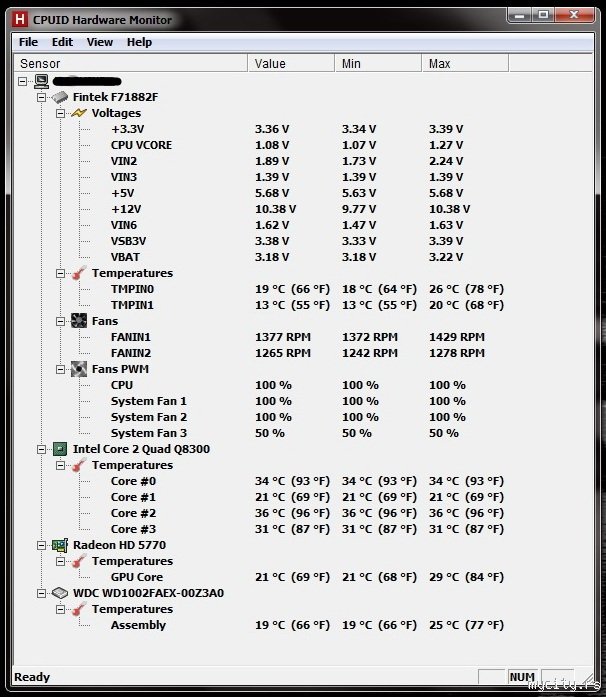Click the Fintek Temperatures thermometer icon
606x697 pixels.
coord(79,273)
